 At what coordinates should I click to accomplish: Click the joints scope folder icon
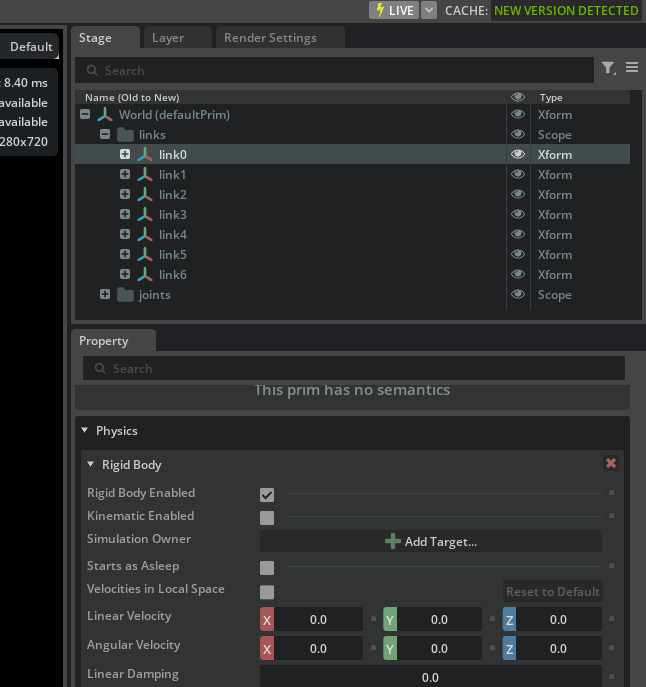point(125,295)
